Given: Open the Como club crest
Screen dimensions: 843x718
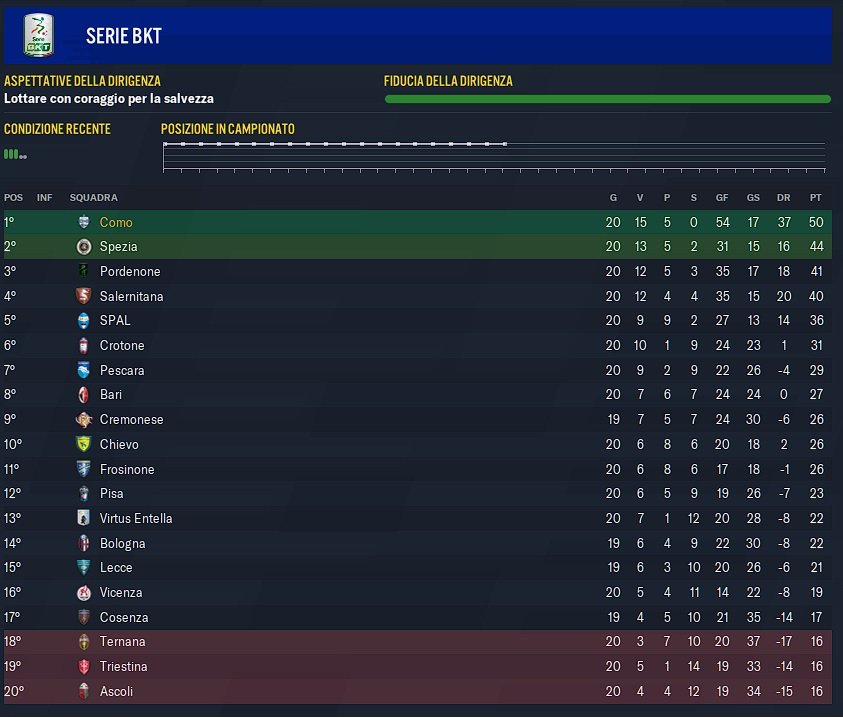Looking at the screenshot, I should click(x=84, y=222).
